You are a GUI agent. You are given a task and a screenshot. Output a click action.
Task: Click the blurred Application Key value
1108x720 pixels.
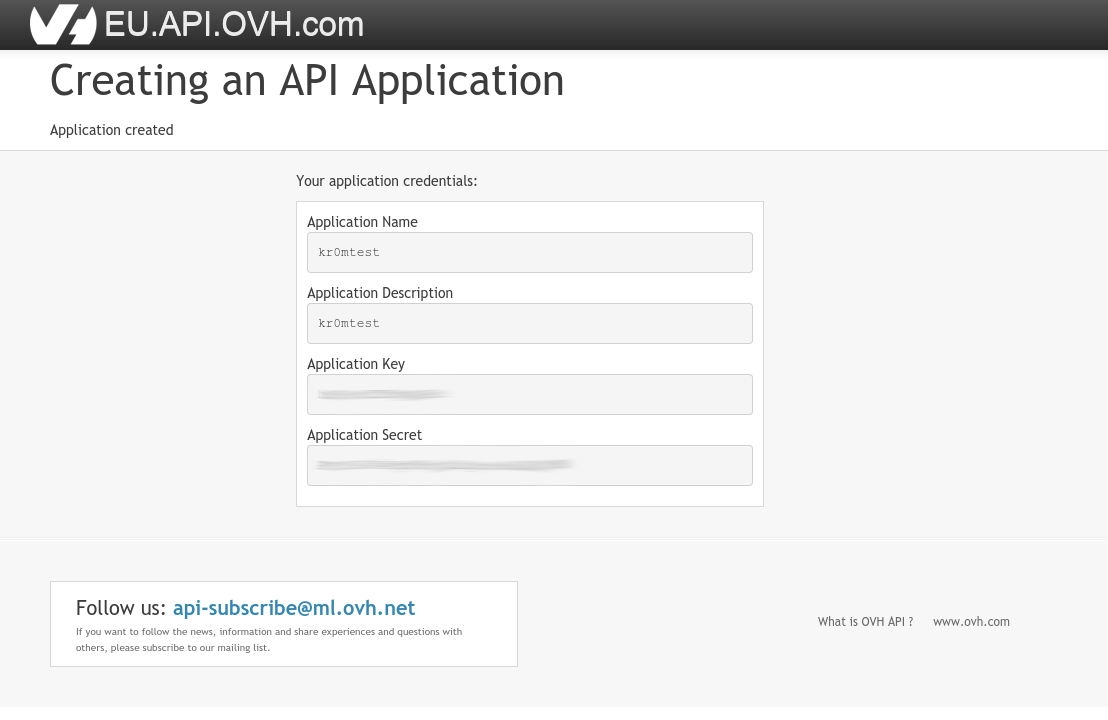(x=384, y=395)
